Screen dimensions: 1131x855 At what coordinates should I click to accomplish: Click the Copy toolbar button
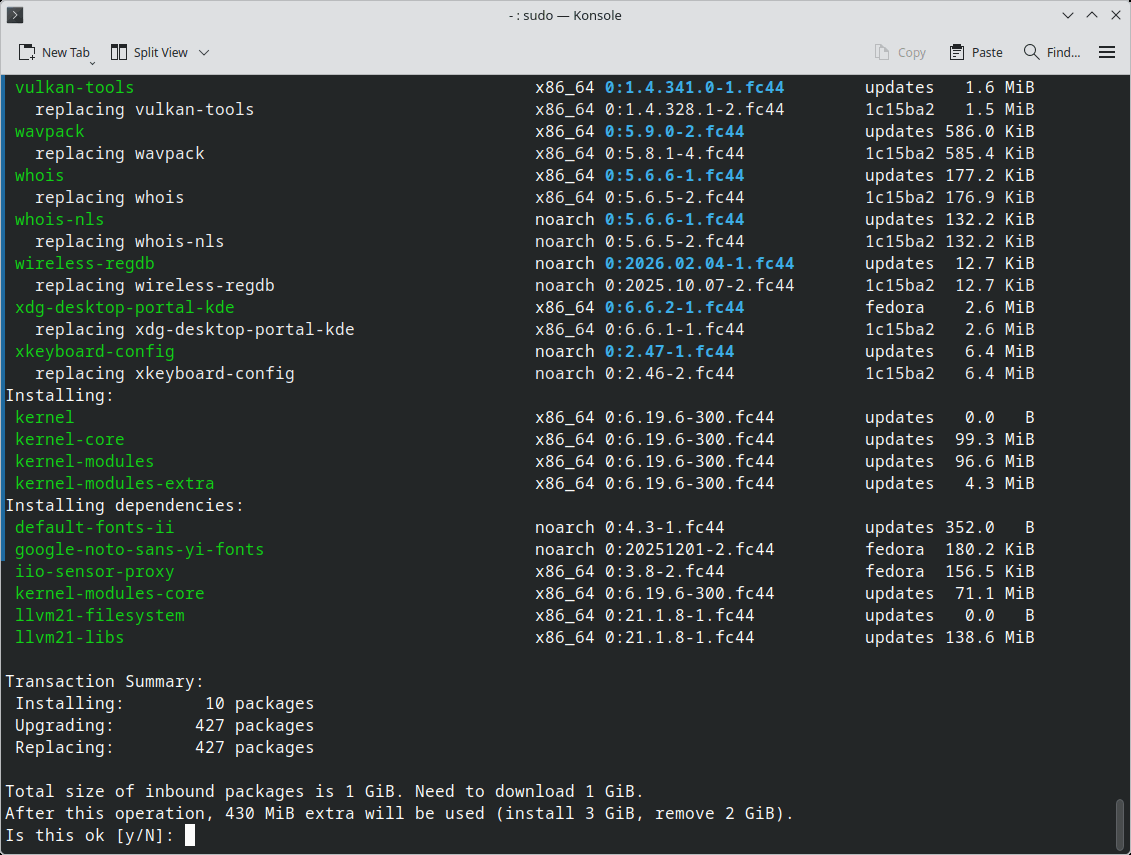pos(900,52)
